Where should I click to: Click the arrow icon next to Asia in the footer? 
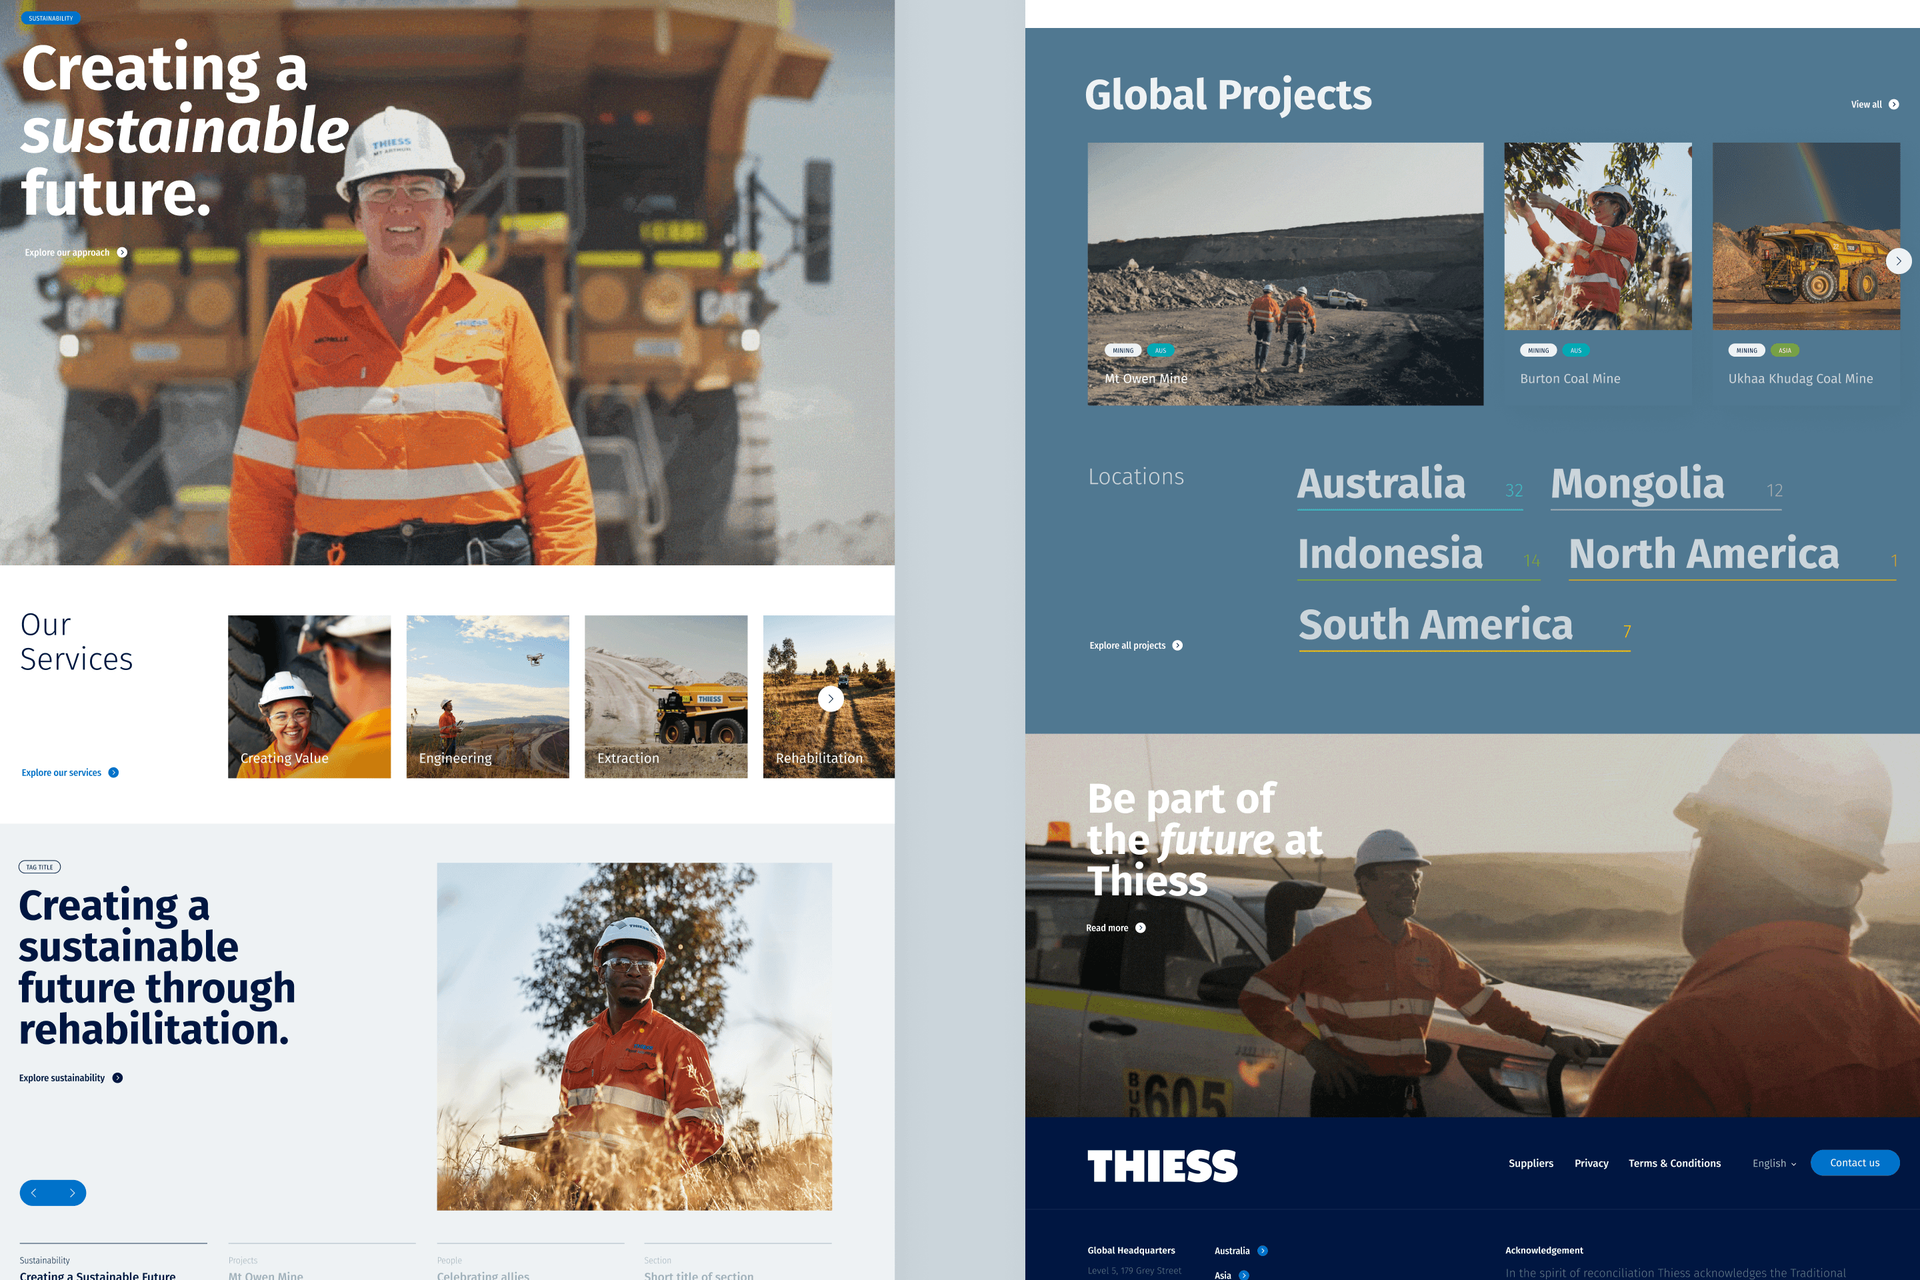tap(1244, 1275)
